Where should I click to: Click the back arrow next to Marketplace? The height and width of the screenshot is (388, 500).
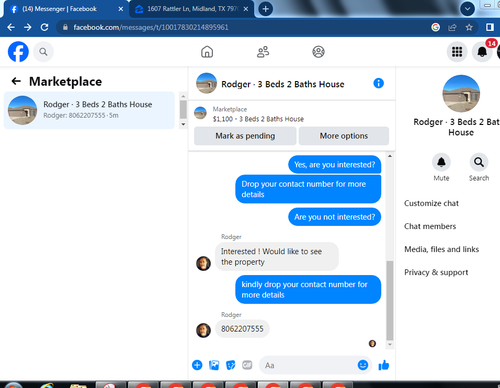16,81
